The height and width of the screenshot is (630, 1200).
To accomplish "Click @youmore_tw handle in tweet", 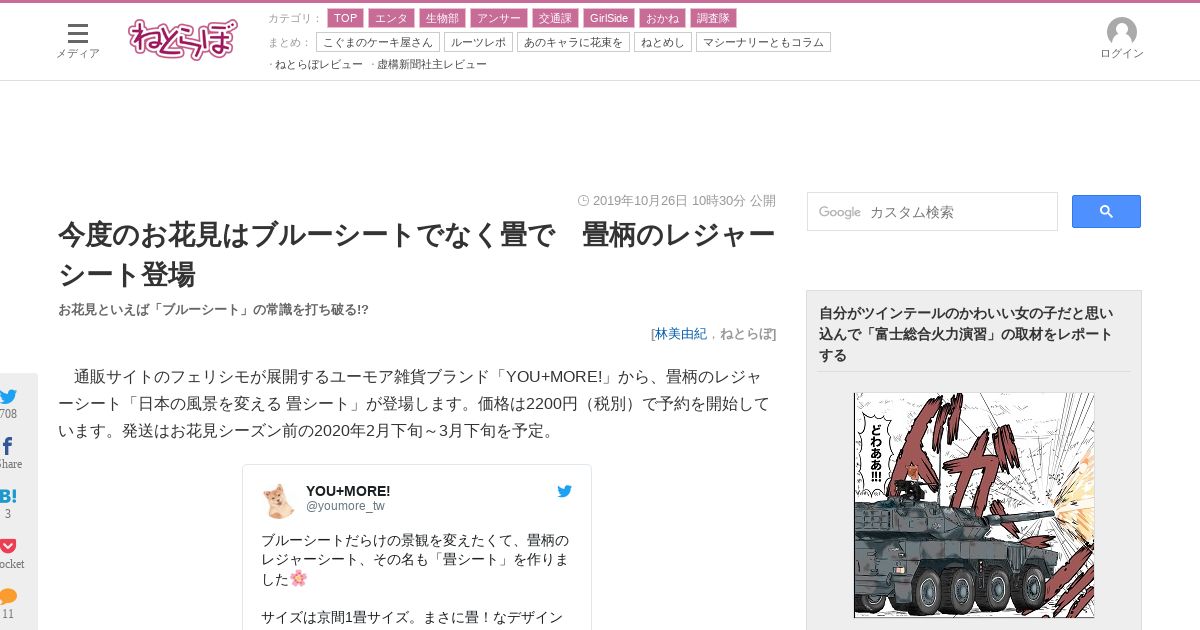I will tap(345, 506).
